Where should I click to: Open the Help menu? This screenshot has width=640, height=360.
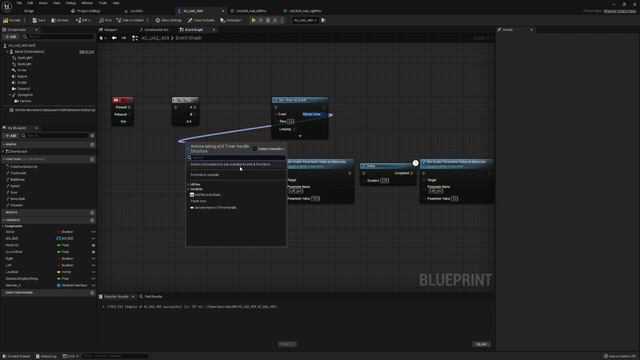pyautogui.click(x=116, y=3)
